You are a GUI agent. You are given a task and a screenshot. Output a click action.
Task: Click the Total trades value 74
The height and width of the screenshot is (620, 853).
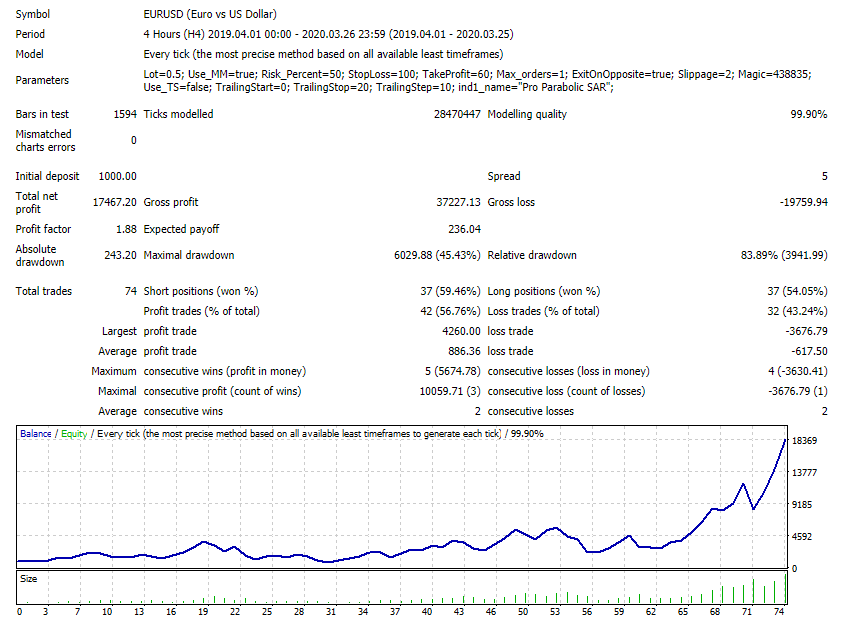point(130,291)
